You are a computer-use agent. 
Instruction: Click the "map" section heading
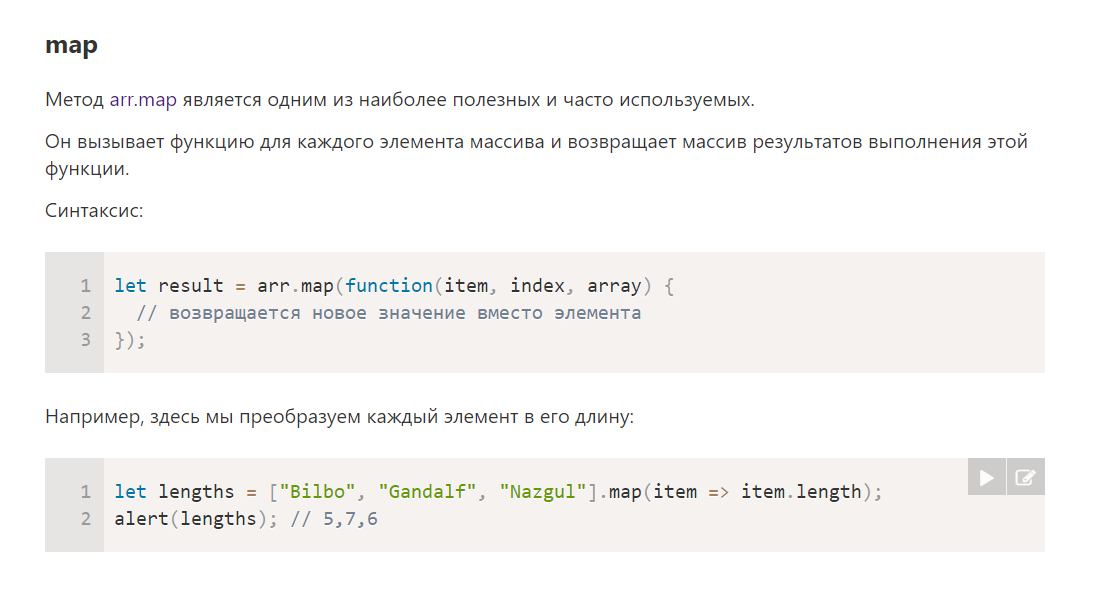(71, 45)
